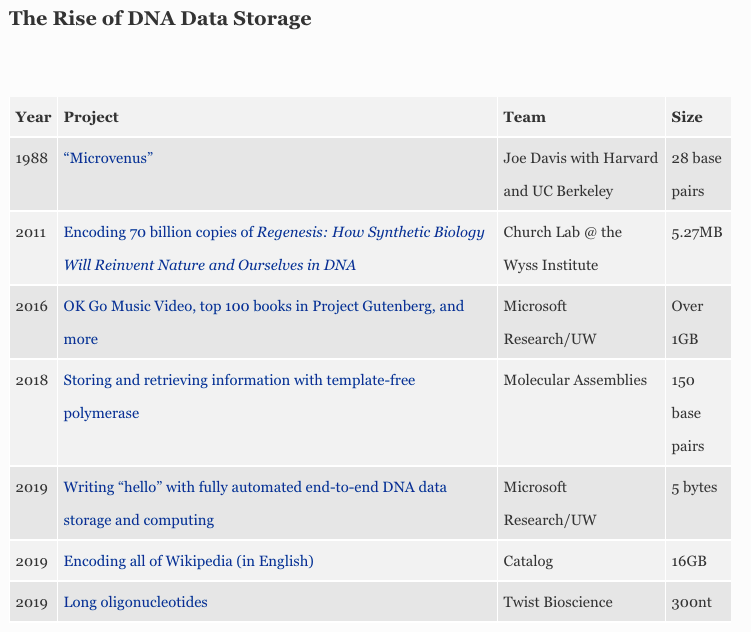Select the 1988 year cell
The height and width of the screenshot is (632, 751).
[32, 158]
